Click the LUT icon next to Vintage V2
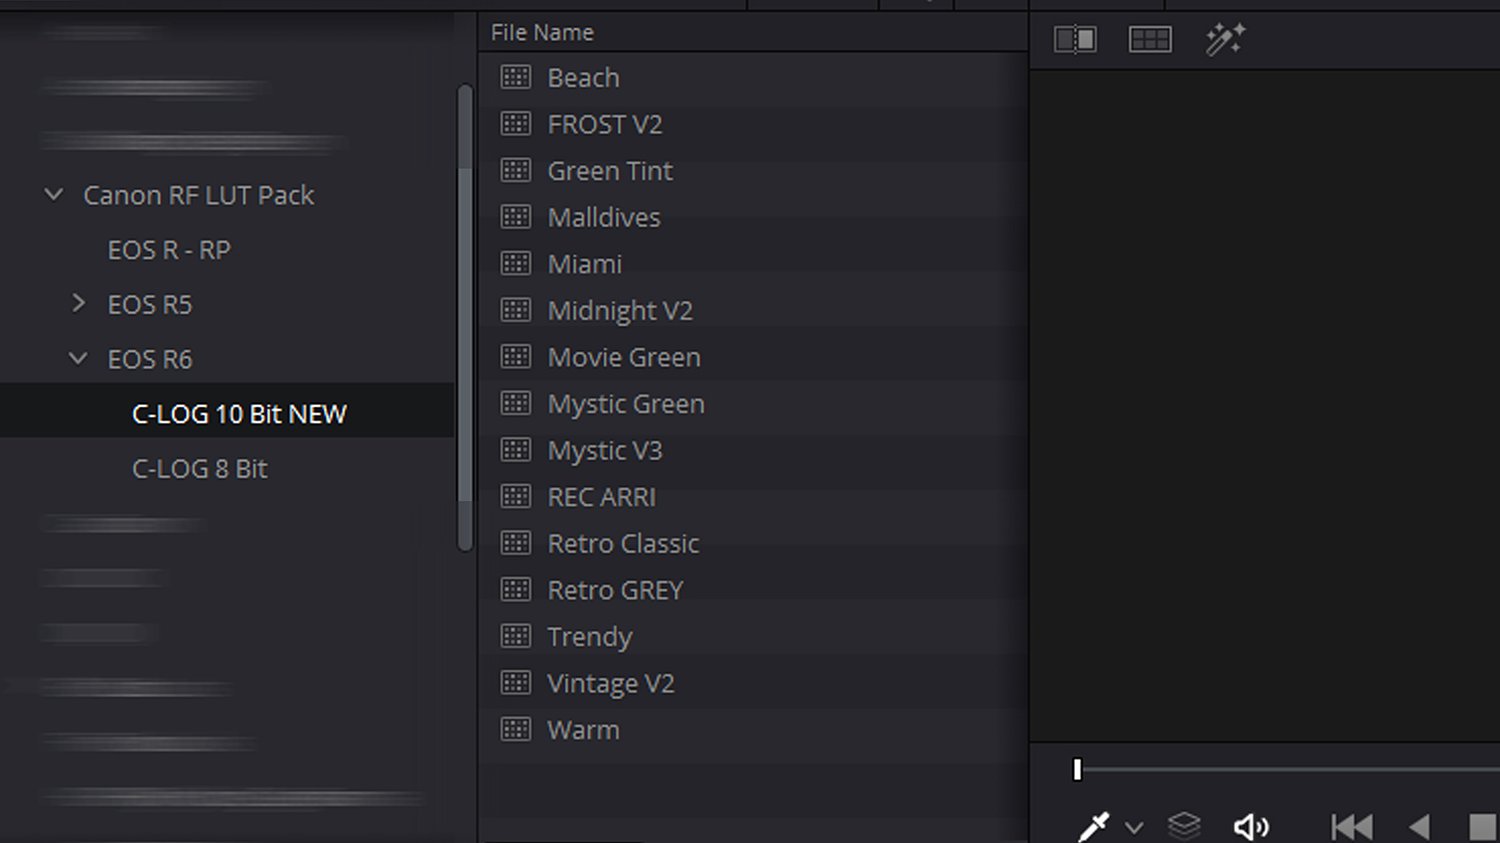This screenshot has height=843, width=1500. coord(516,683)
